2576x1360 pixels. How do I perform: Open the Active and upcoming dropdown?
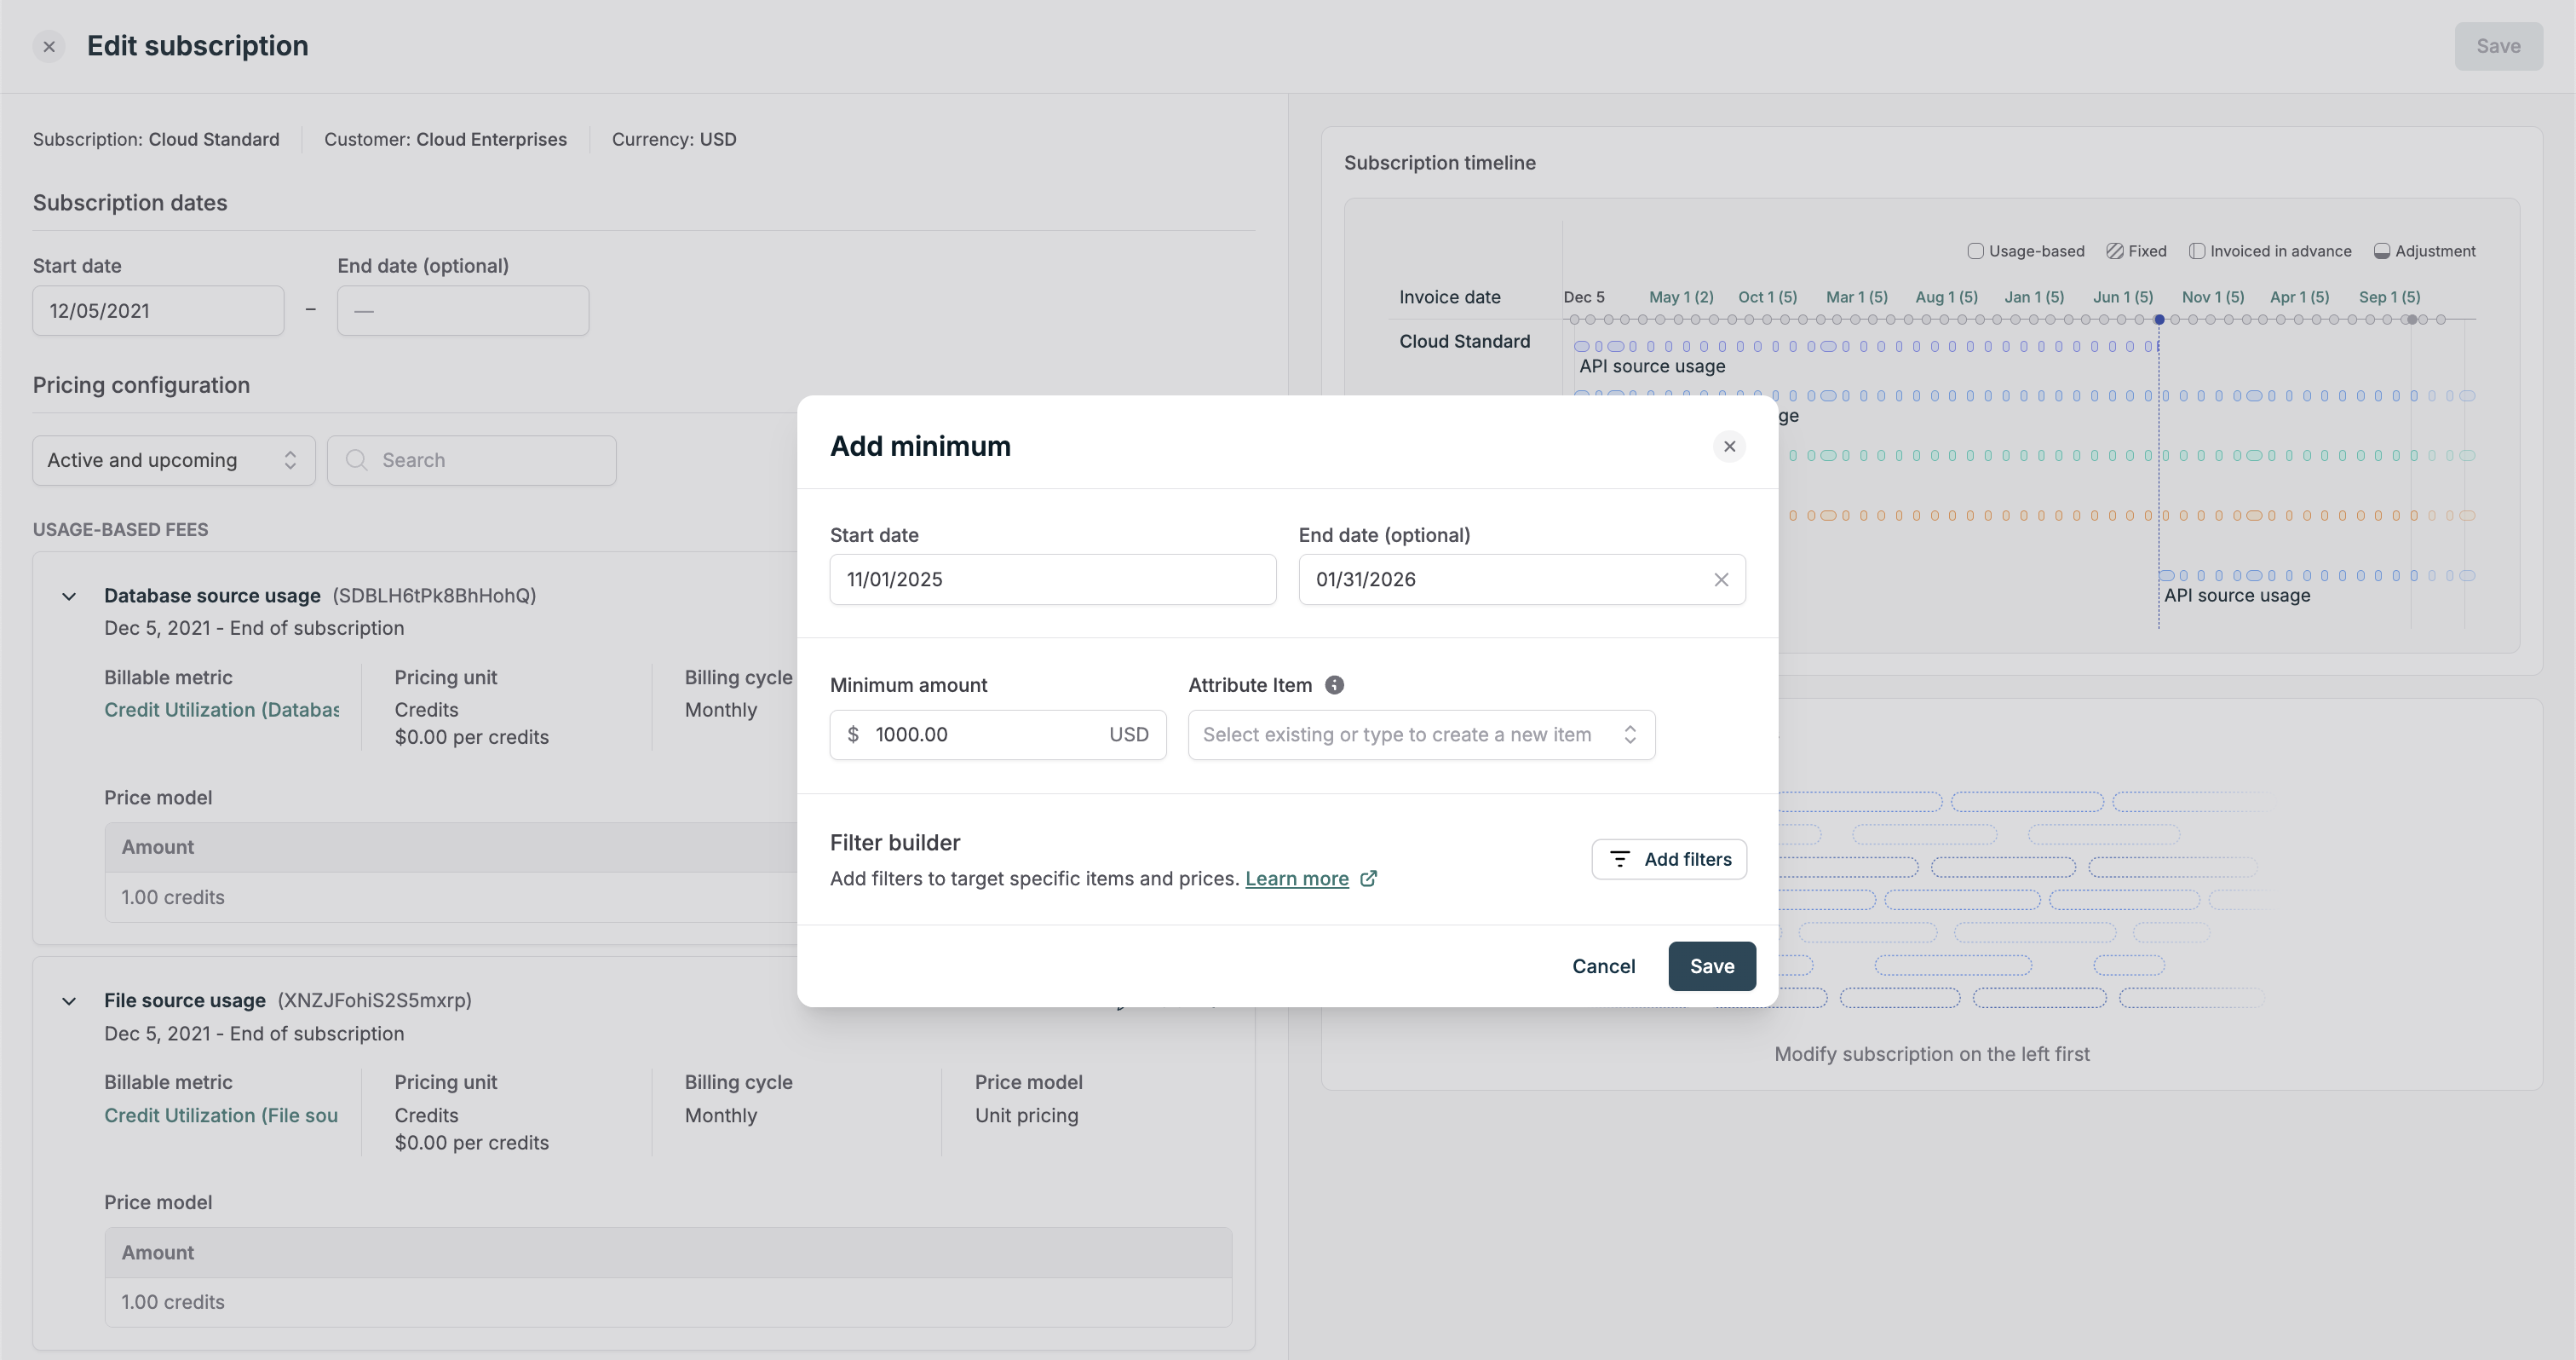173,460
